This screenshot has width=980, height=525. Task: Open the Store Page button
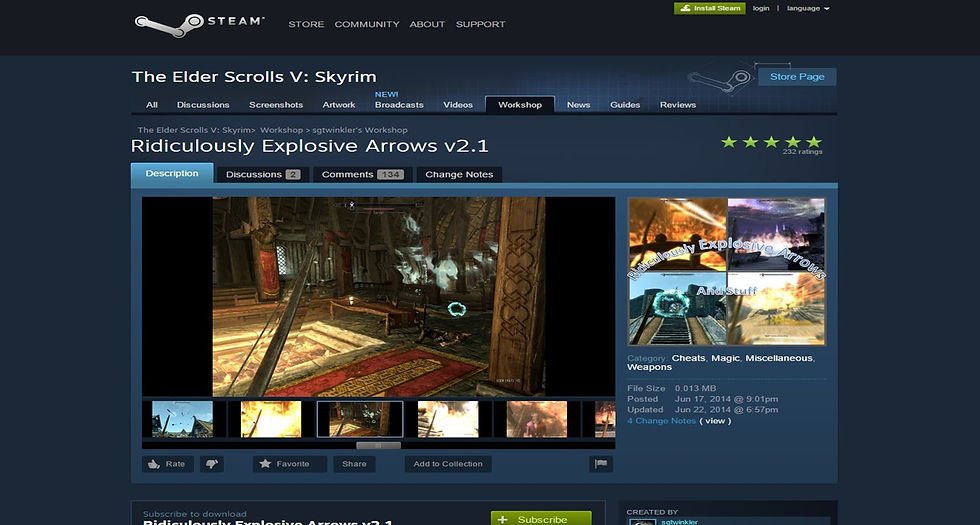[x=797, y=77]
